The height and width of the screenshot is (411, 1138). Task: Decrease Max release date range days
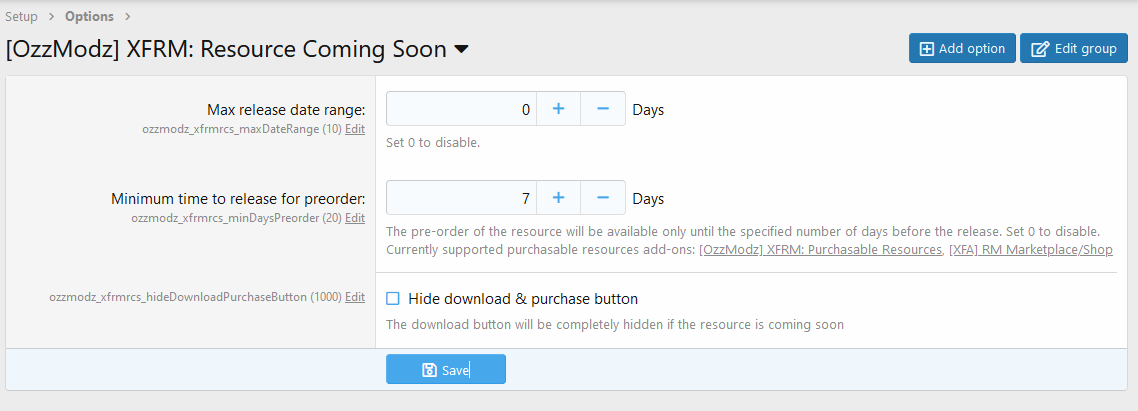603,109
